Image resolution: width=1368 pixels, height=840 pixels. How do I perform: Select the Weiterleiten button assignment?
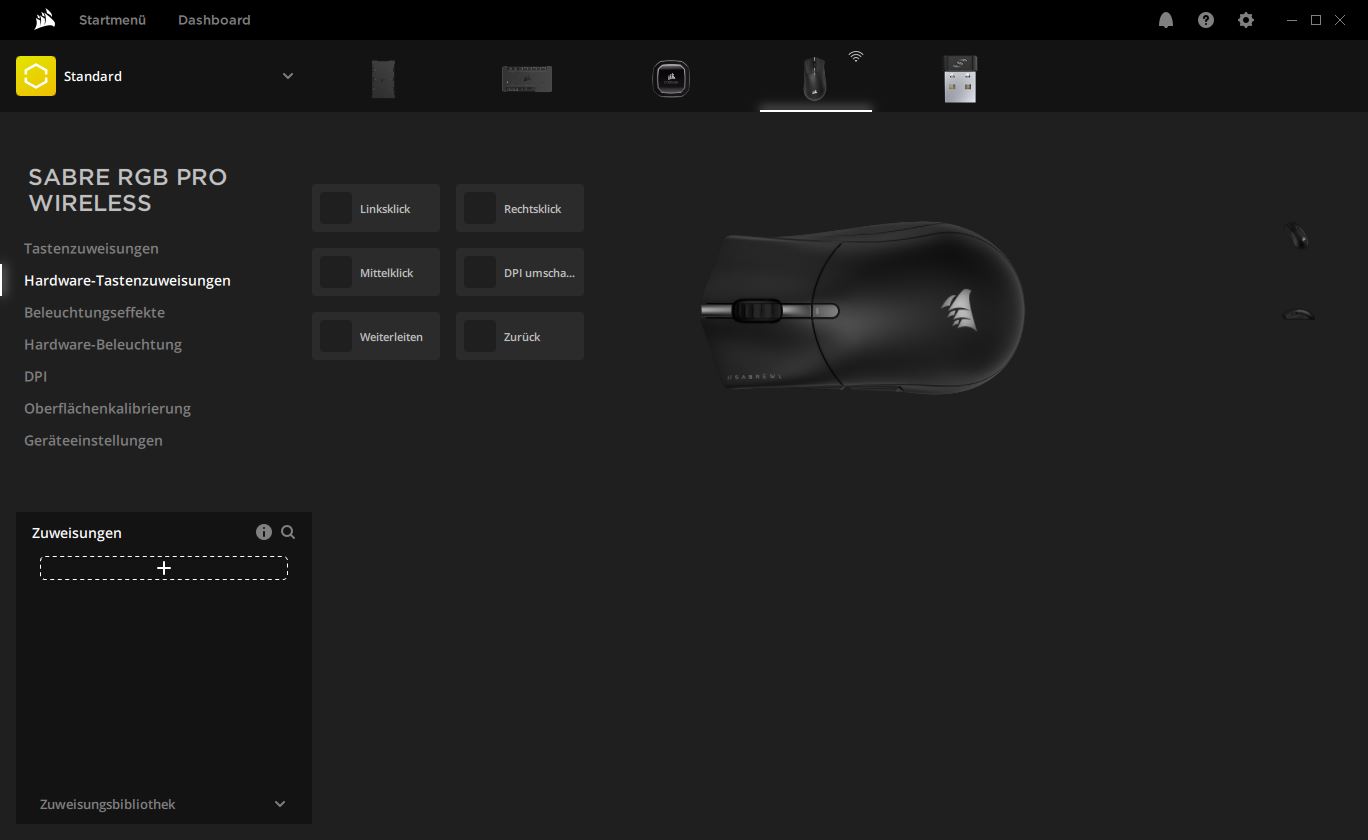coord(376,336)
